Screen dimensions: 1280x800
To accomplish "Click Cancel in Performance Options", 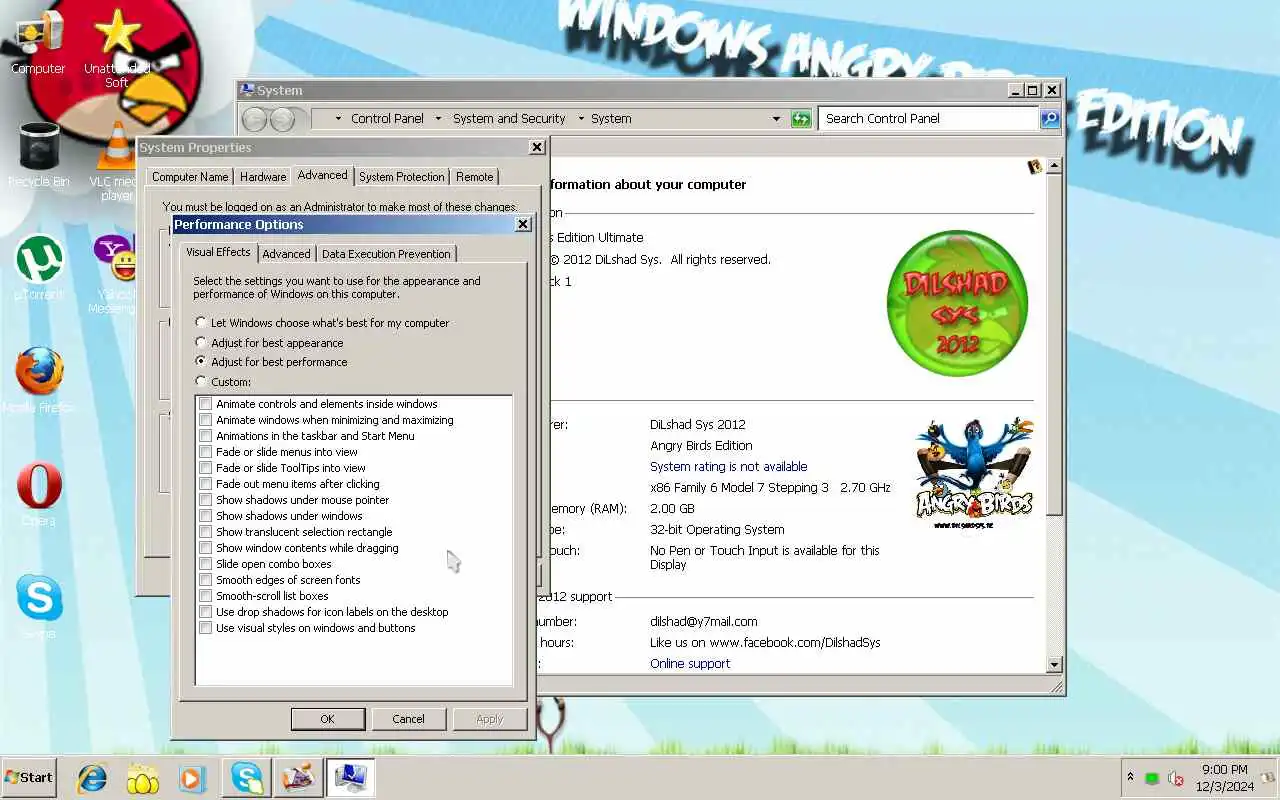I will click(408, 719).
